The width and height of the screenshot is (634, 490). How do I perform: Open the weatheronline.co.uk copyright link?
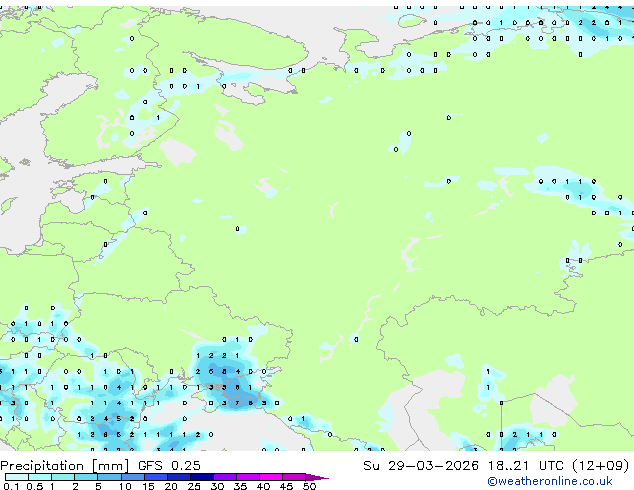[550, 481]
